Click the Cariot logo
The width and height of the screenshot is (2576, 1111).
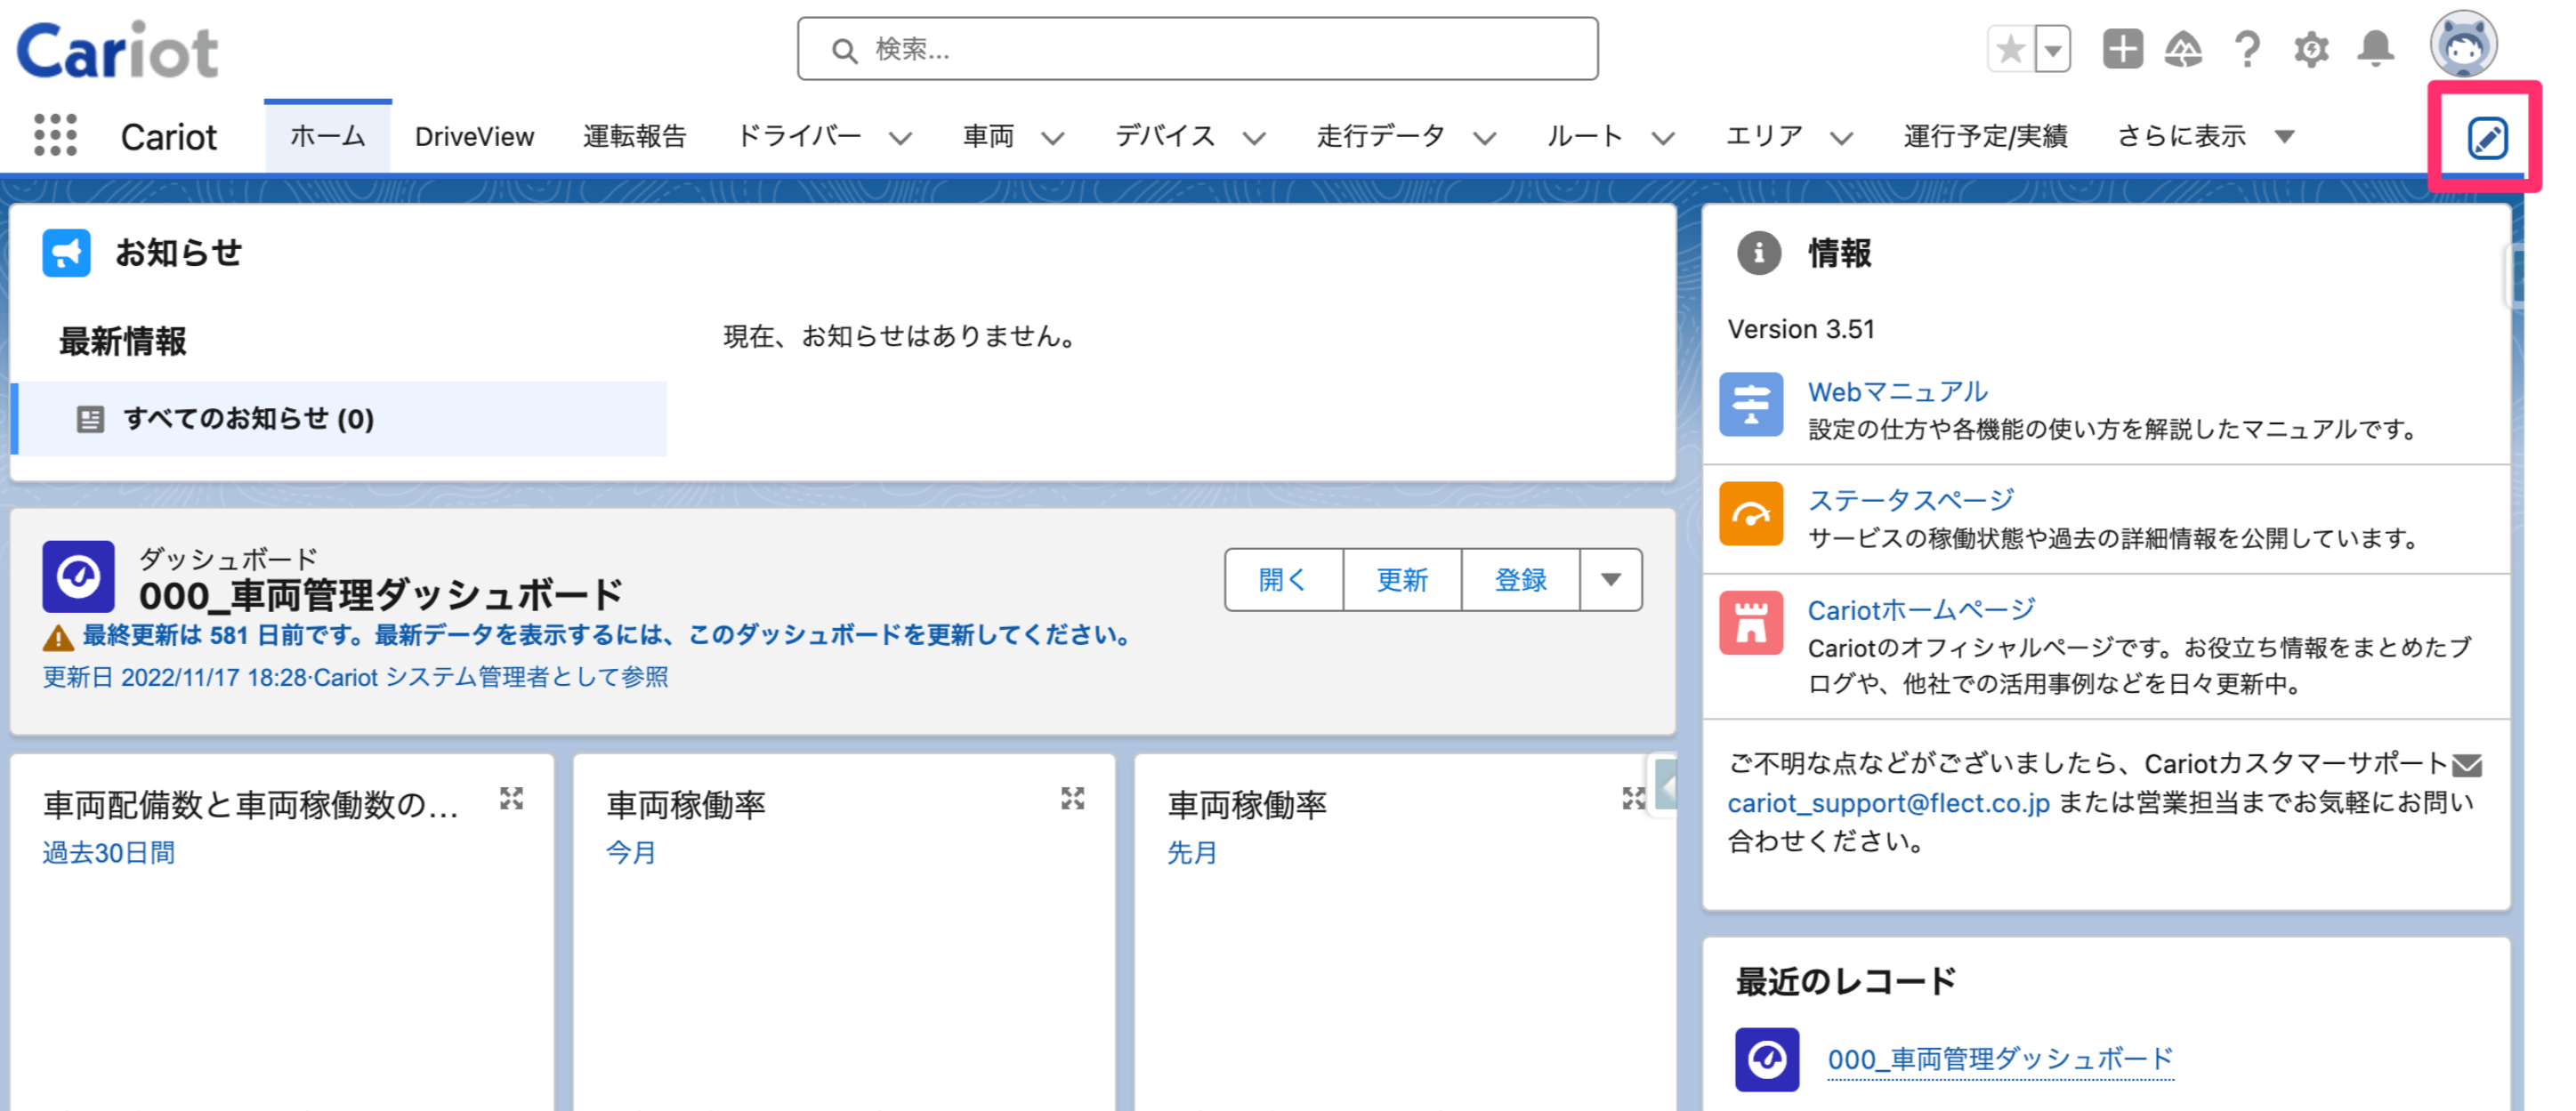[118, 50]
